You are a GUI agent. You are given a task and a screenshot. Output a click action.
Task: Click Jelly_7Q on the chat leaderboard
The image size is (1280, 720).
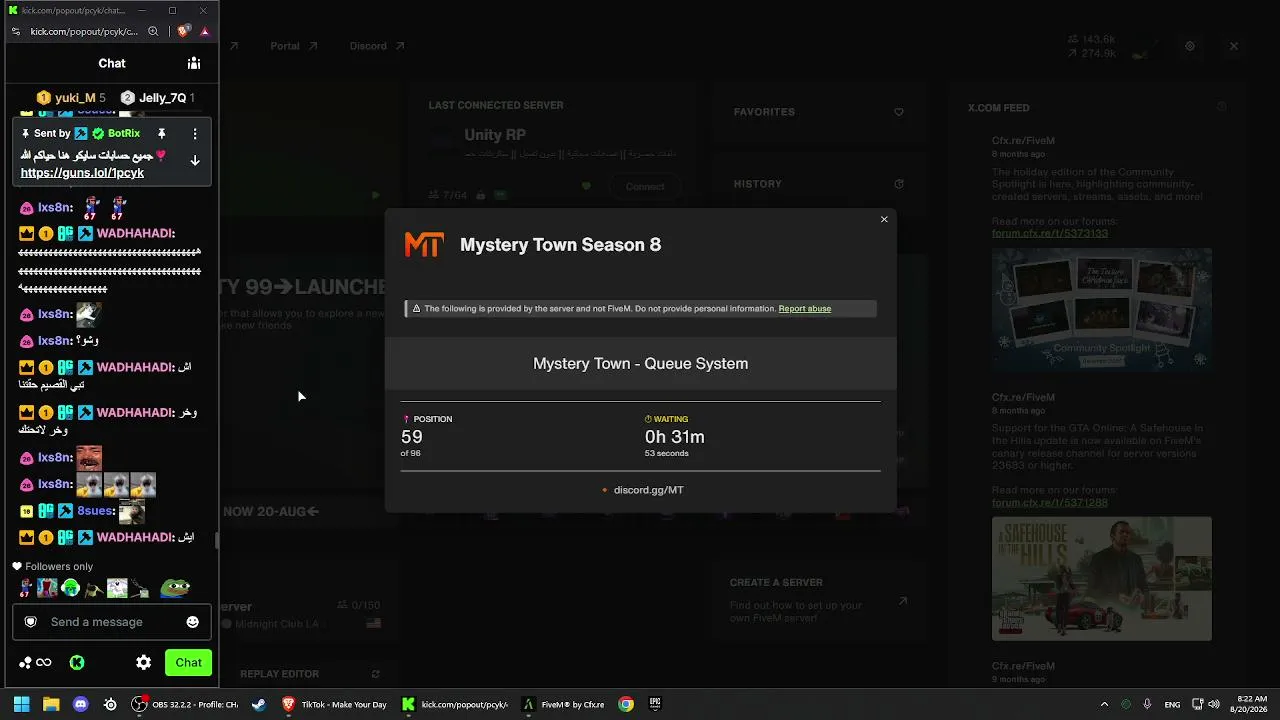(162, 98)
